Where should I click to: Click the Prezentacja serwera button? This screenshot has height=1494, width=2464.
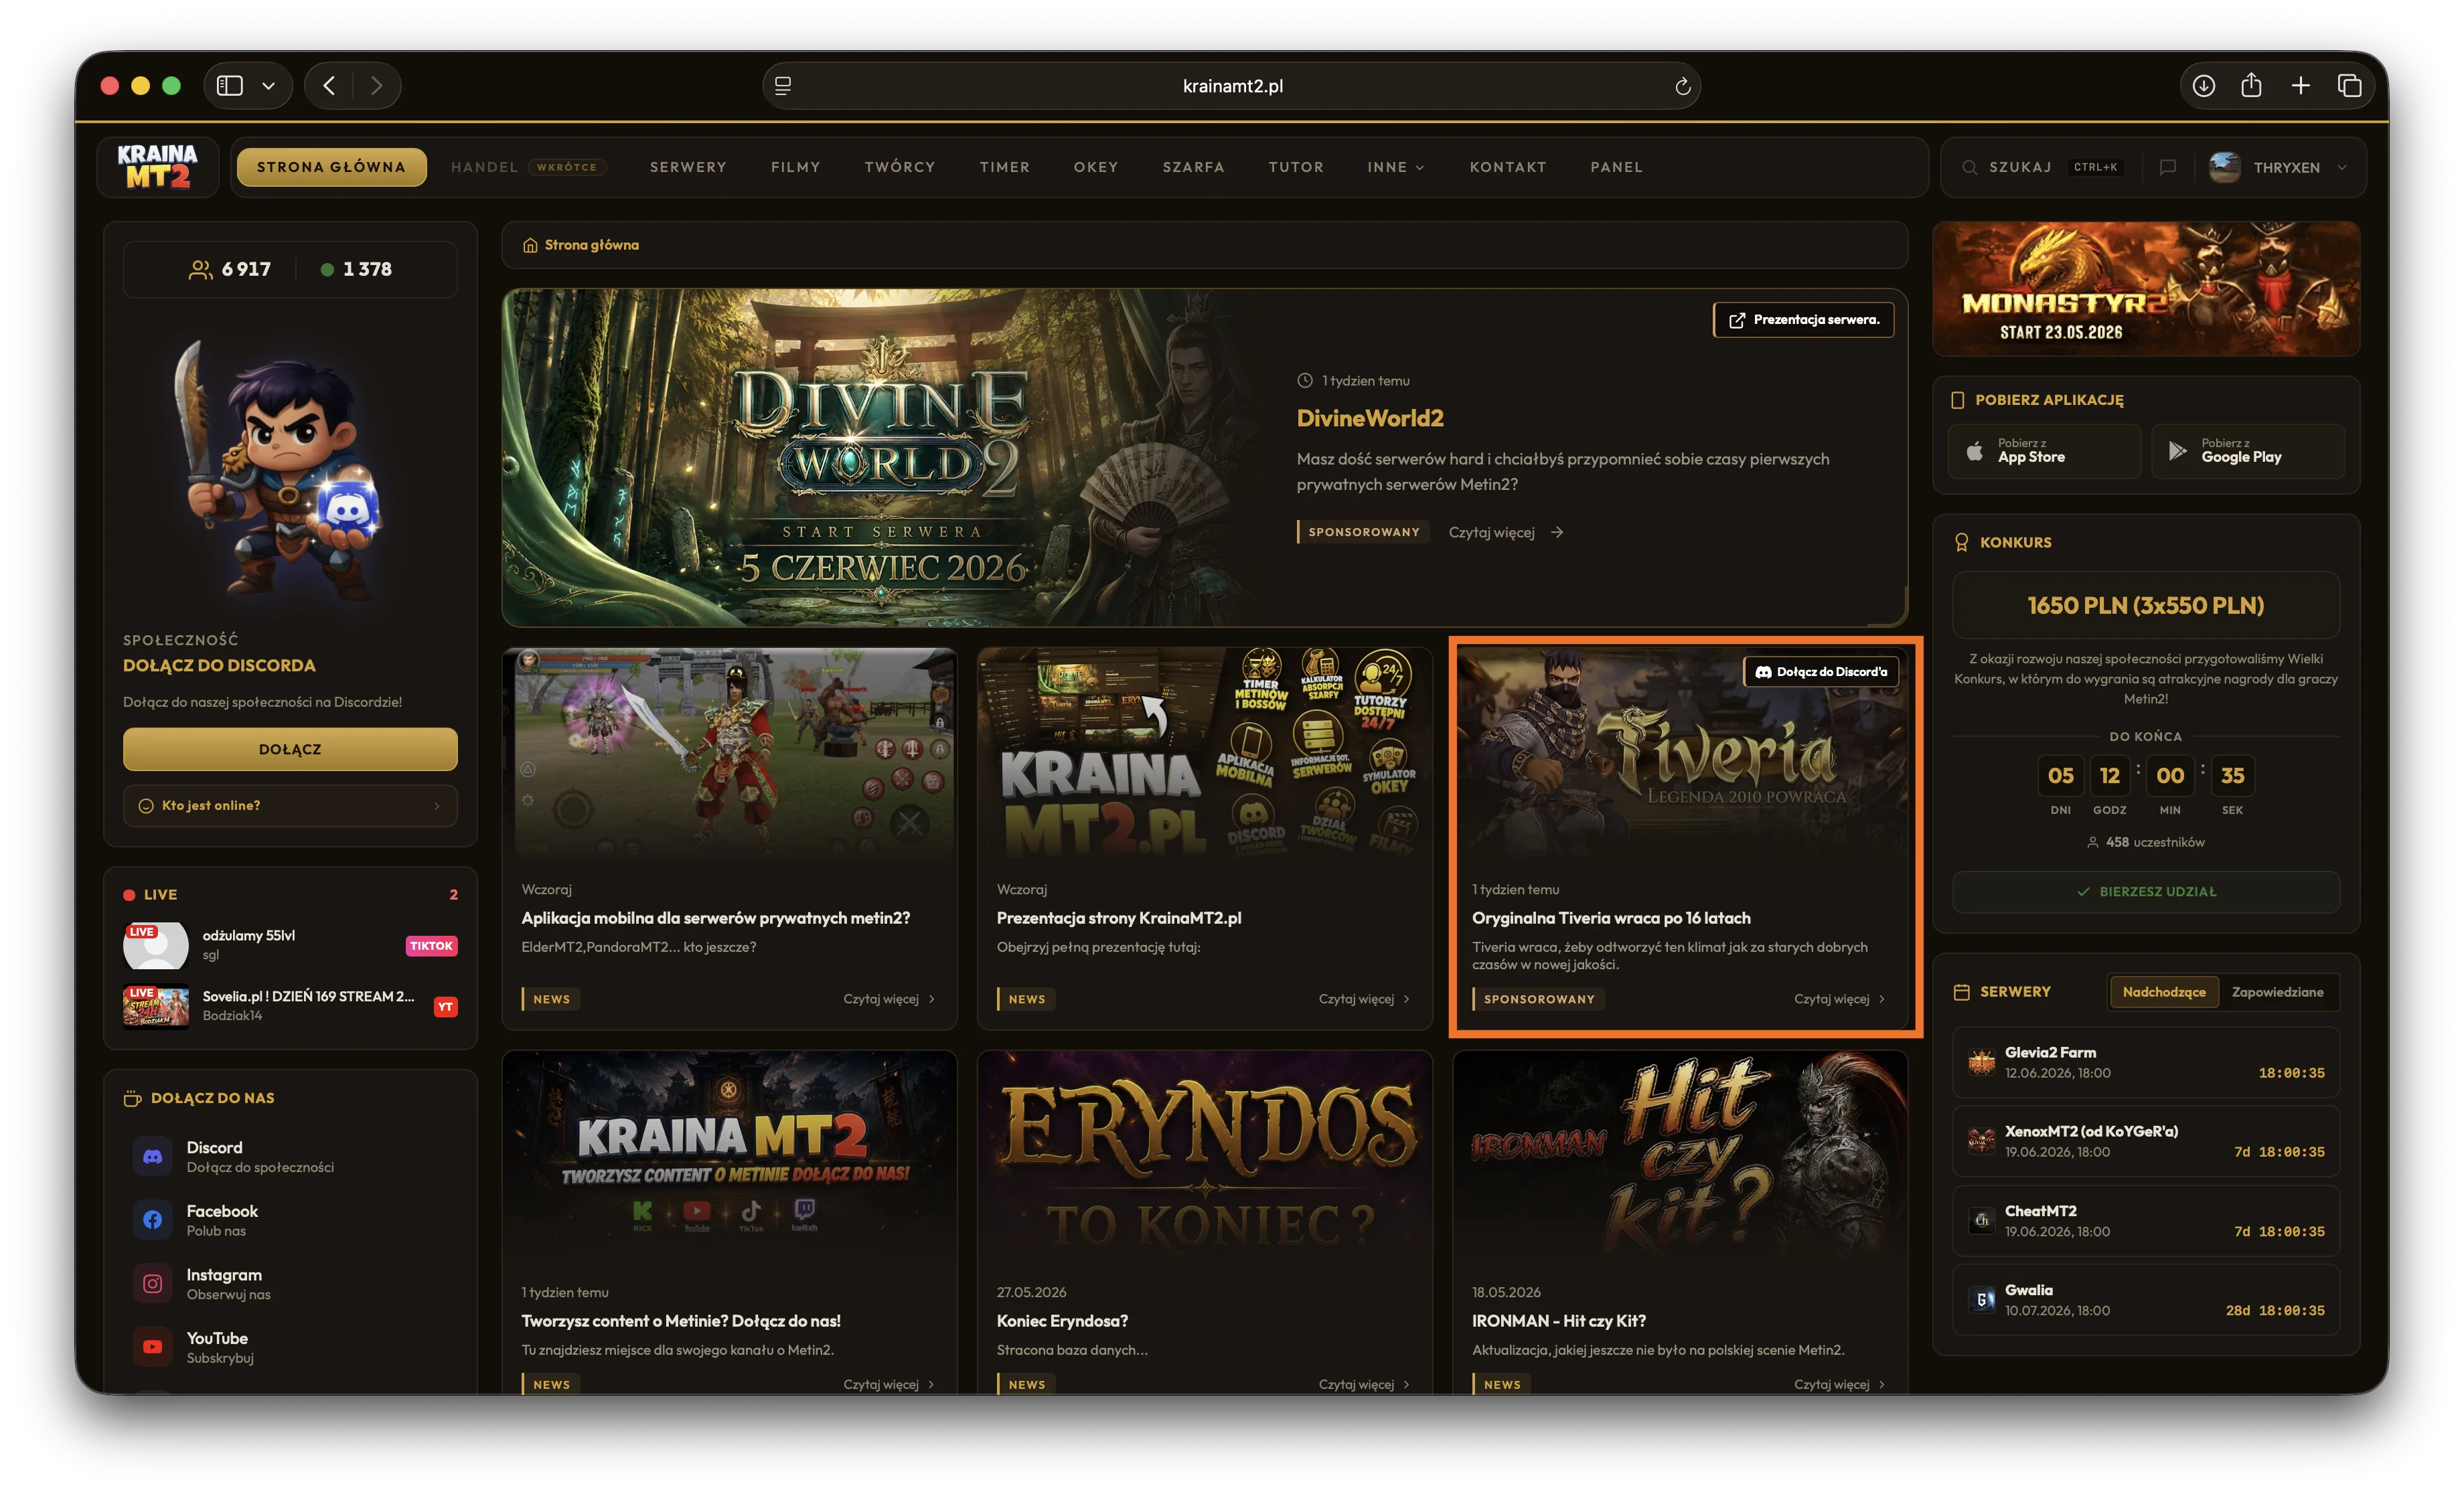(1803, 320)
